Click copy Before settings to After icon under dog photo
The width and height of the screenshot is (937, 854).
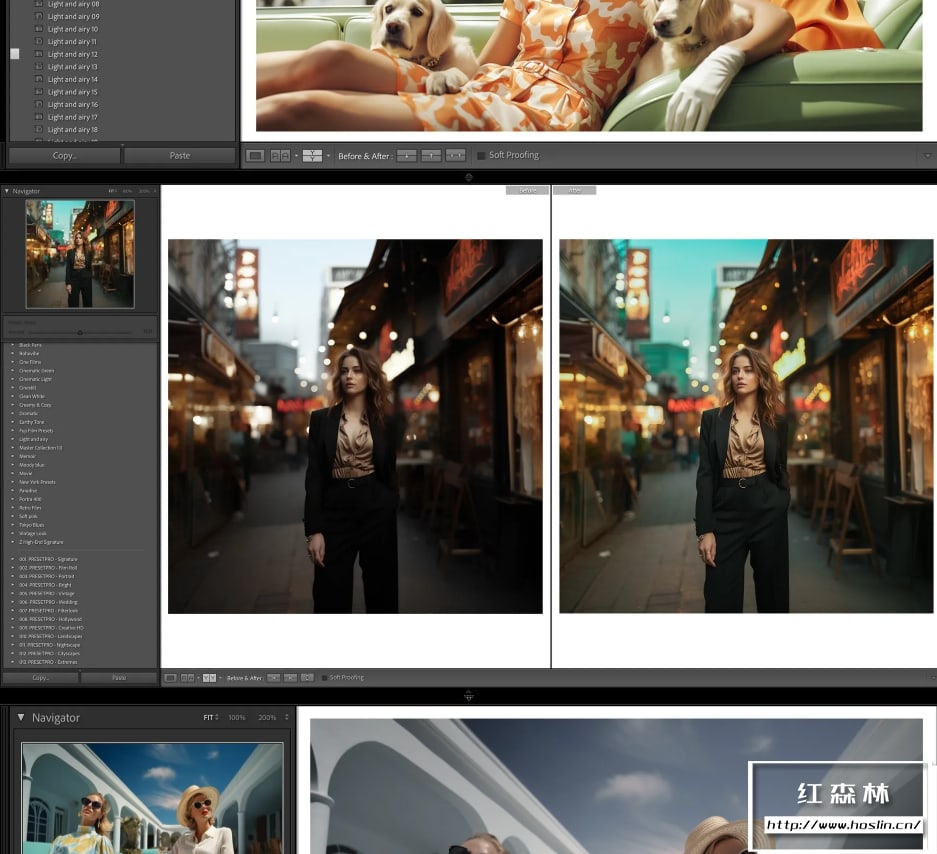[x=407, y=156]
